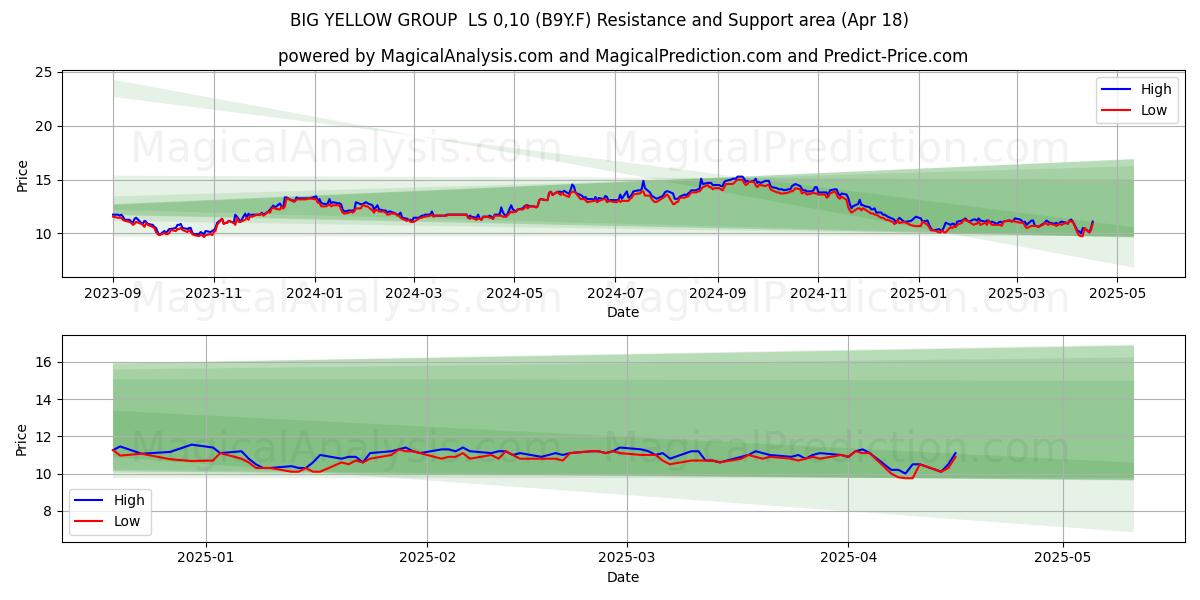Click the x-axis tick '2025-02' on the bottom chart

427,557
